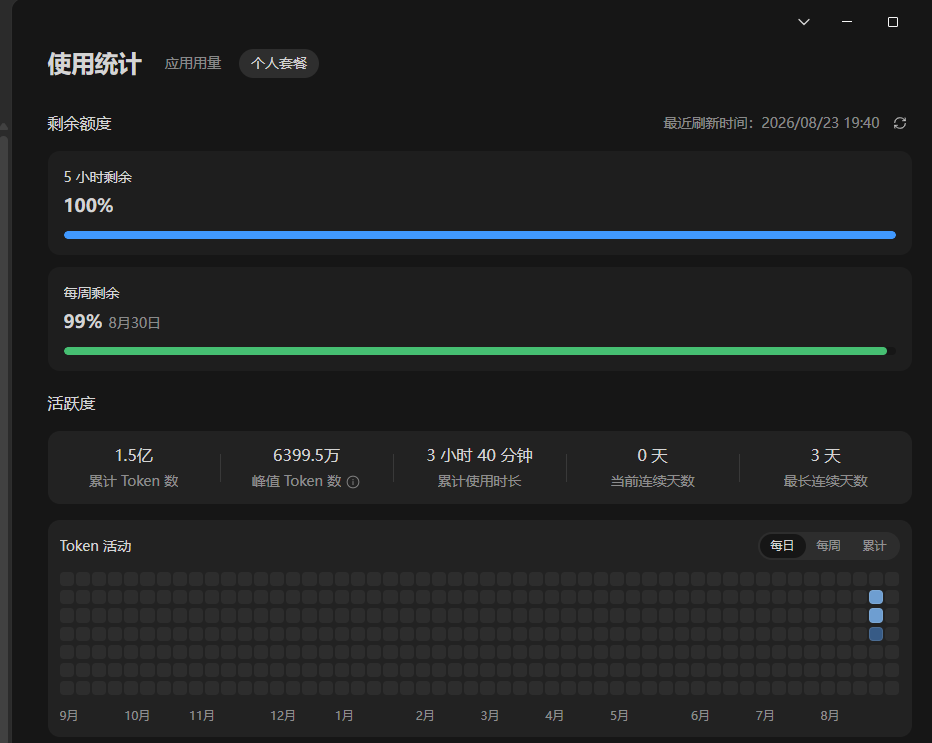Click the 100% remaining value
This screenshot has width=932, height=743.
coord(89,206)
